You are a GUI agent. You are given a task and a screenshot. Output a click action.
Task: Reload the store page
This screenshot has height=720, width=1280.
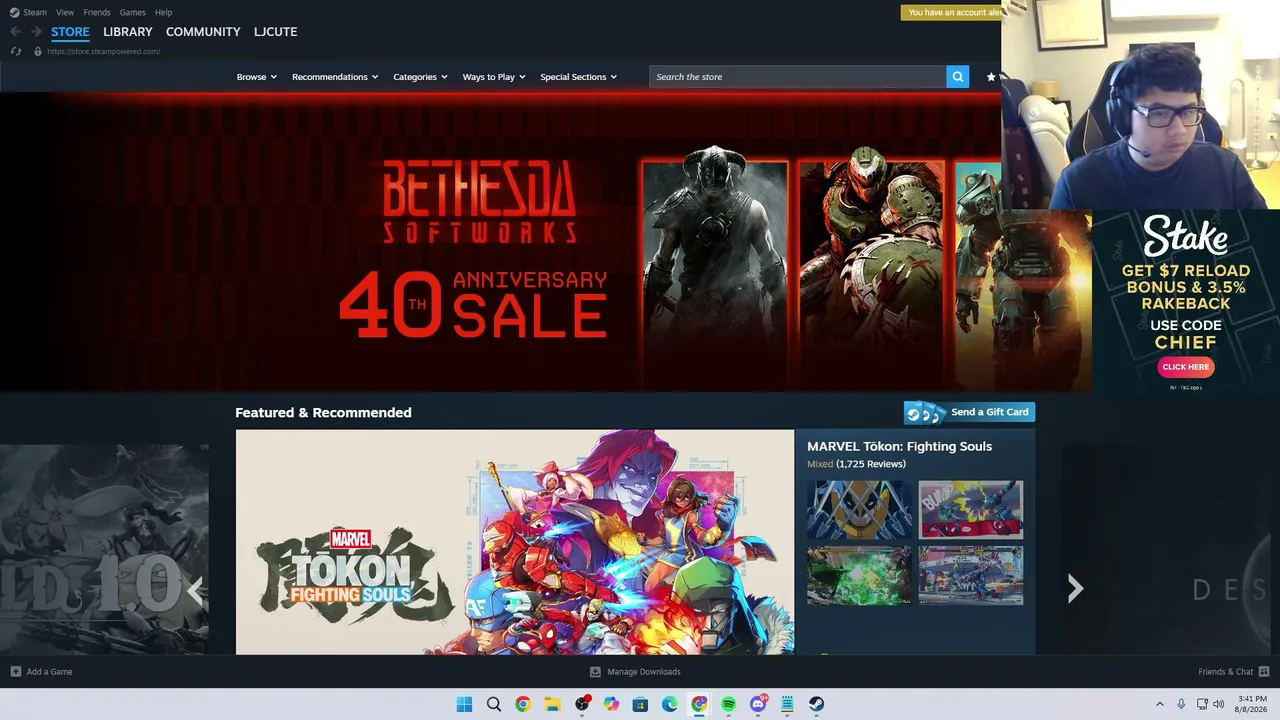15,51
